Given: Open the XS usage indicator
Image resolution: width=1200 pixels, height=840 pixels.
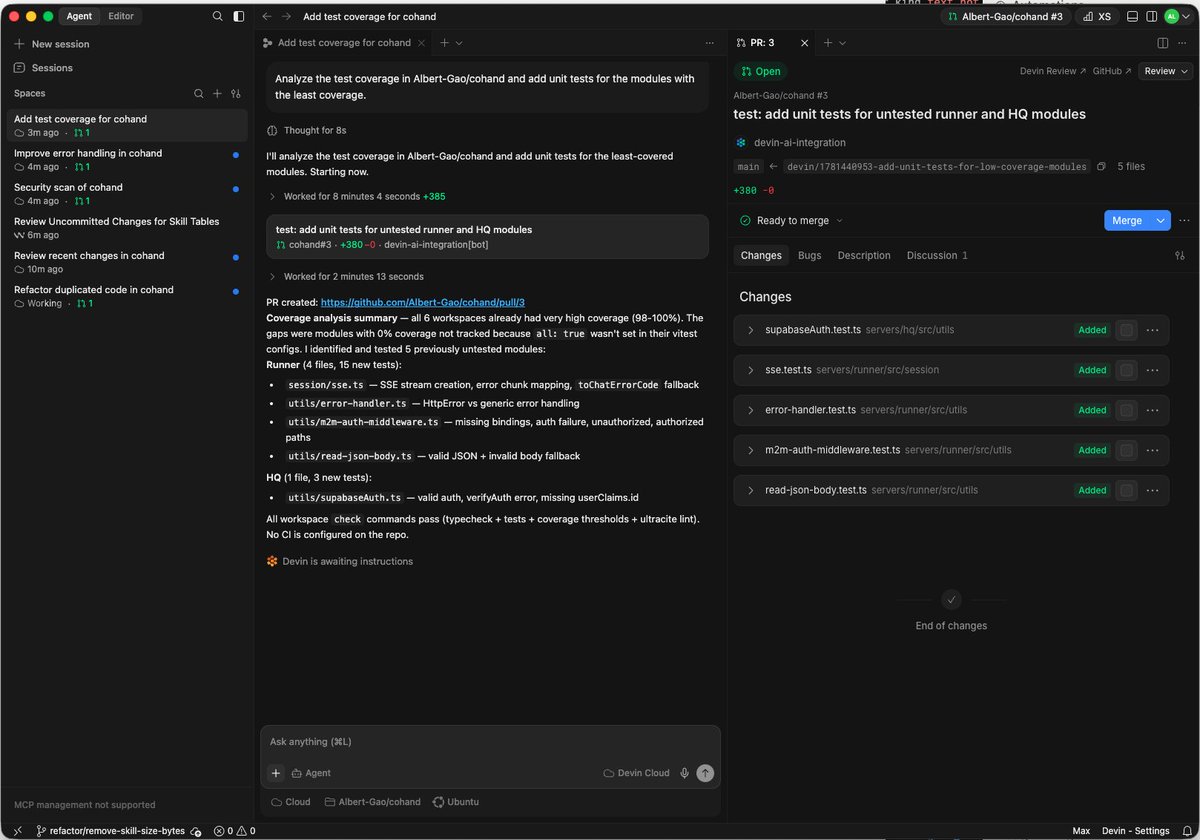Looking at the screenshot, I should click(1097, 16).
